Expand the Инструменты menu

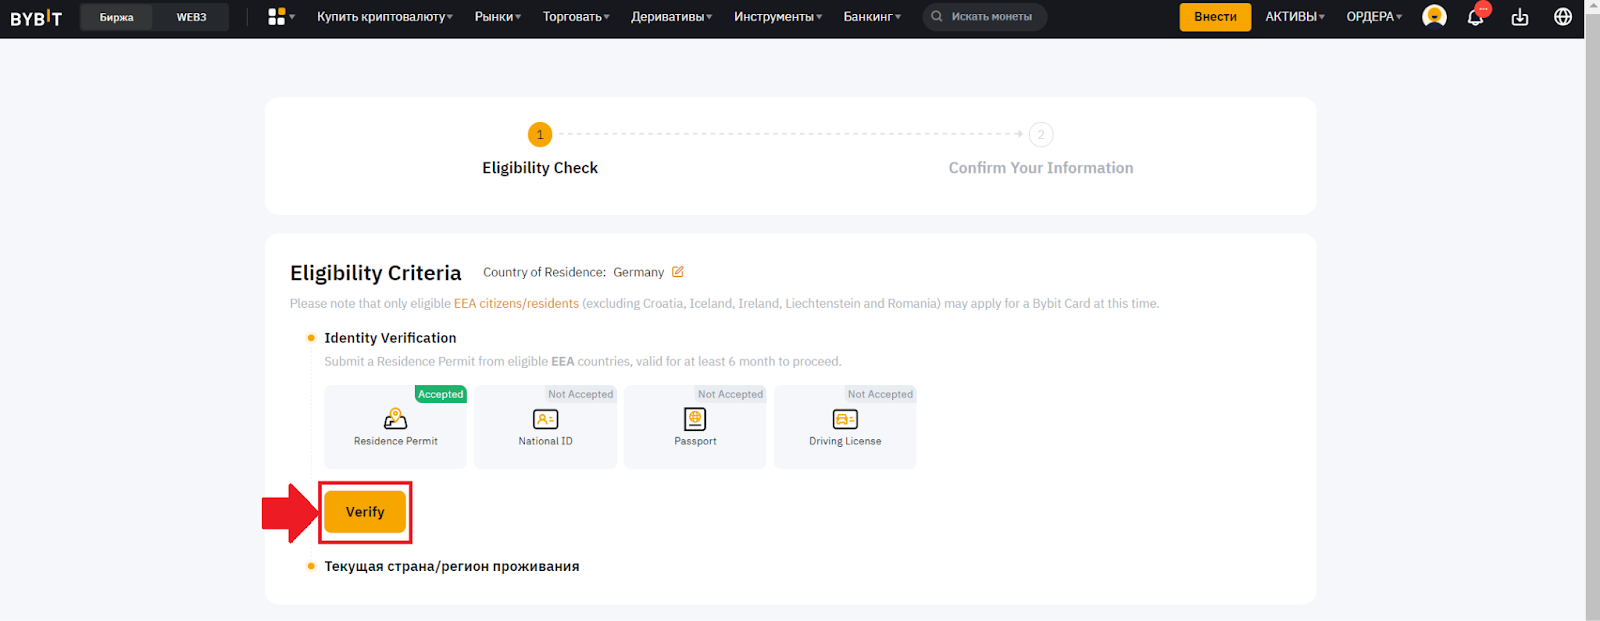point(778,17)
